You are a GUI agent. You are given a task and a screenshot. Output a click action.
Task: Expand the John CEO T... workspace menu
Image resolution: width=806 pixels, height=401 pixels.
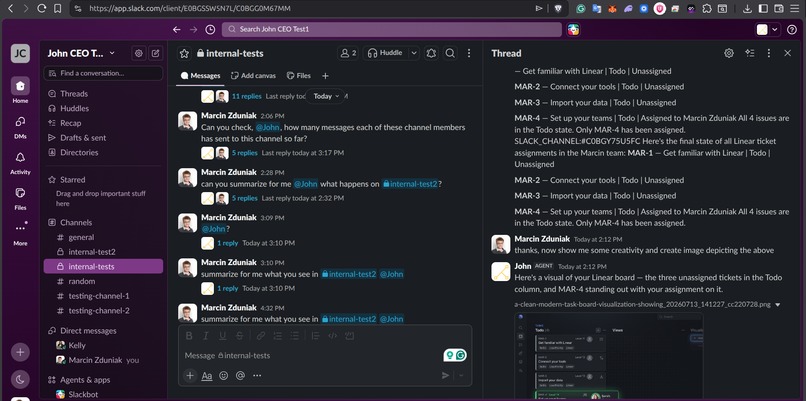point(81,53)
